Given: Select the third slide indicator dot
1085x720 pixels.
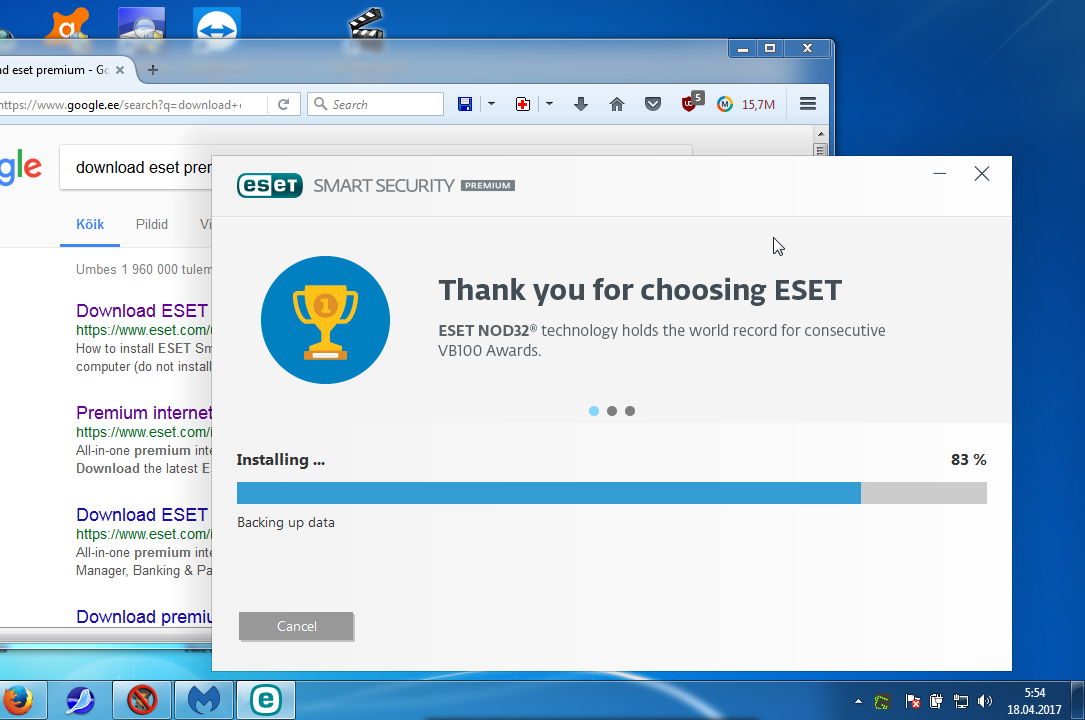Looking at the screenshot, I should point(630,411).
